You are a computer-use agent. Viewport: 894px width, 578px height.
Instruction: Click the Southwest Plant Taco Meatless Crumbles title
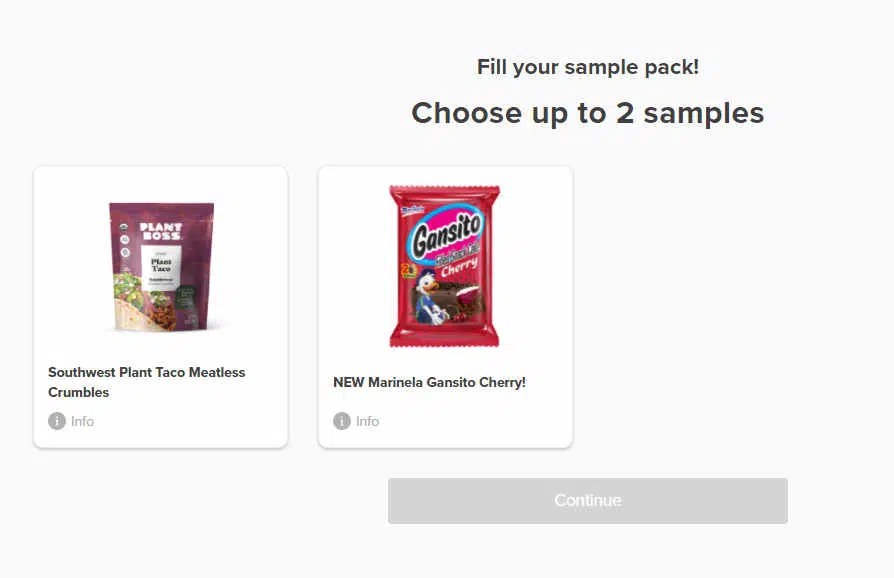146,382
